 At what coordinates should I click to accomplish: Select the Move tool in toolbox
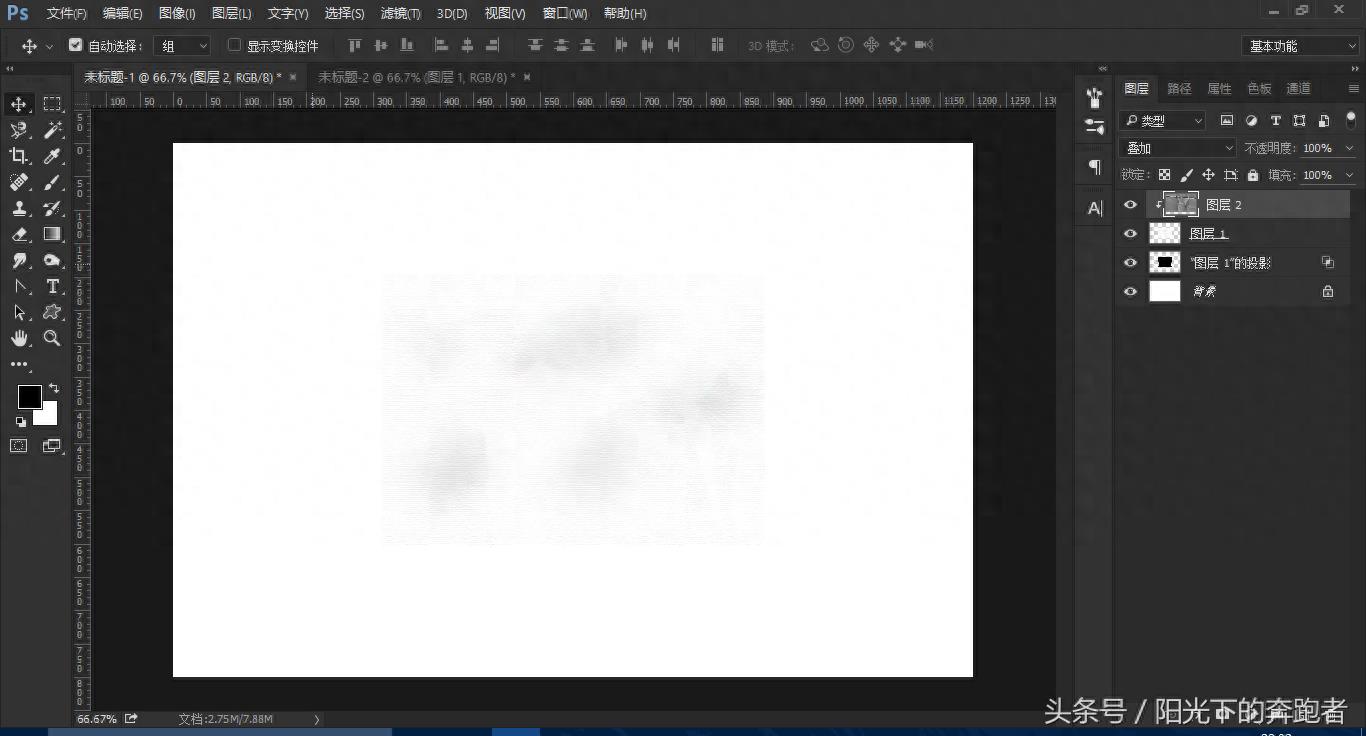[x=19, y=104]
